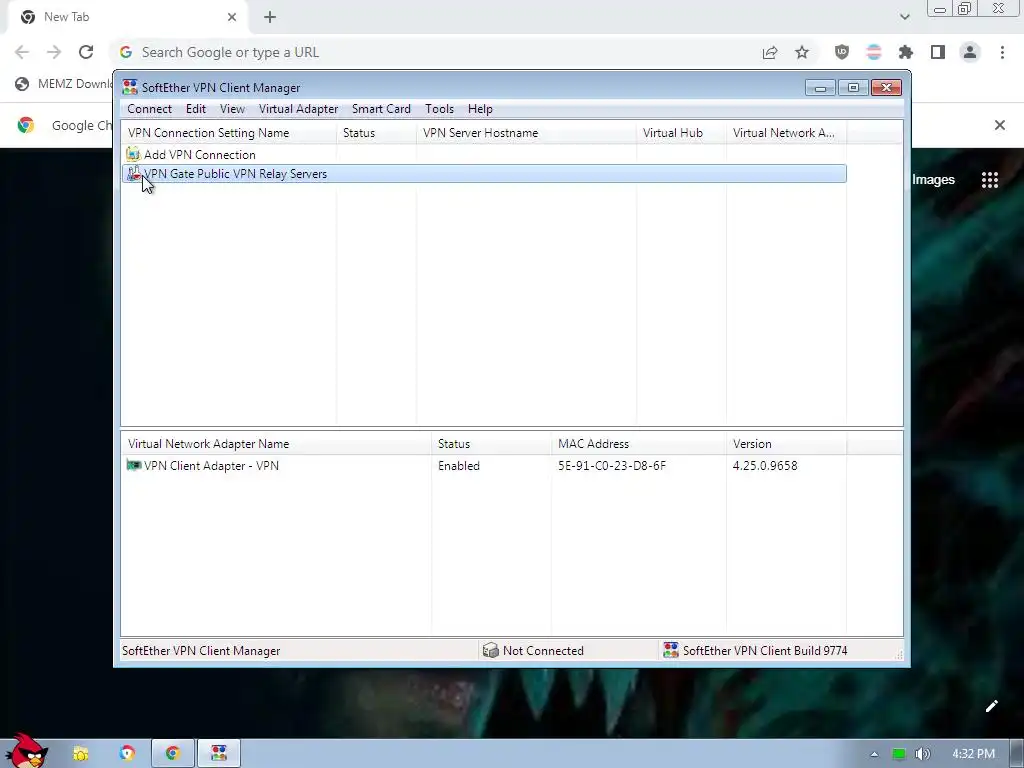
Task: Click SoftEther VPN Client Build 9774 text
Action: [x=765, y=650]
